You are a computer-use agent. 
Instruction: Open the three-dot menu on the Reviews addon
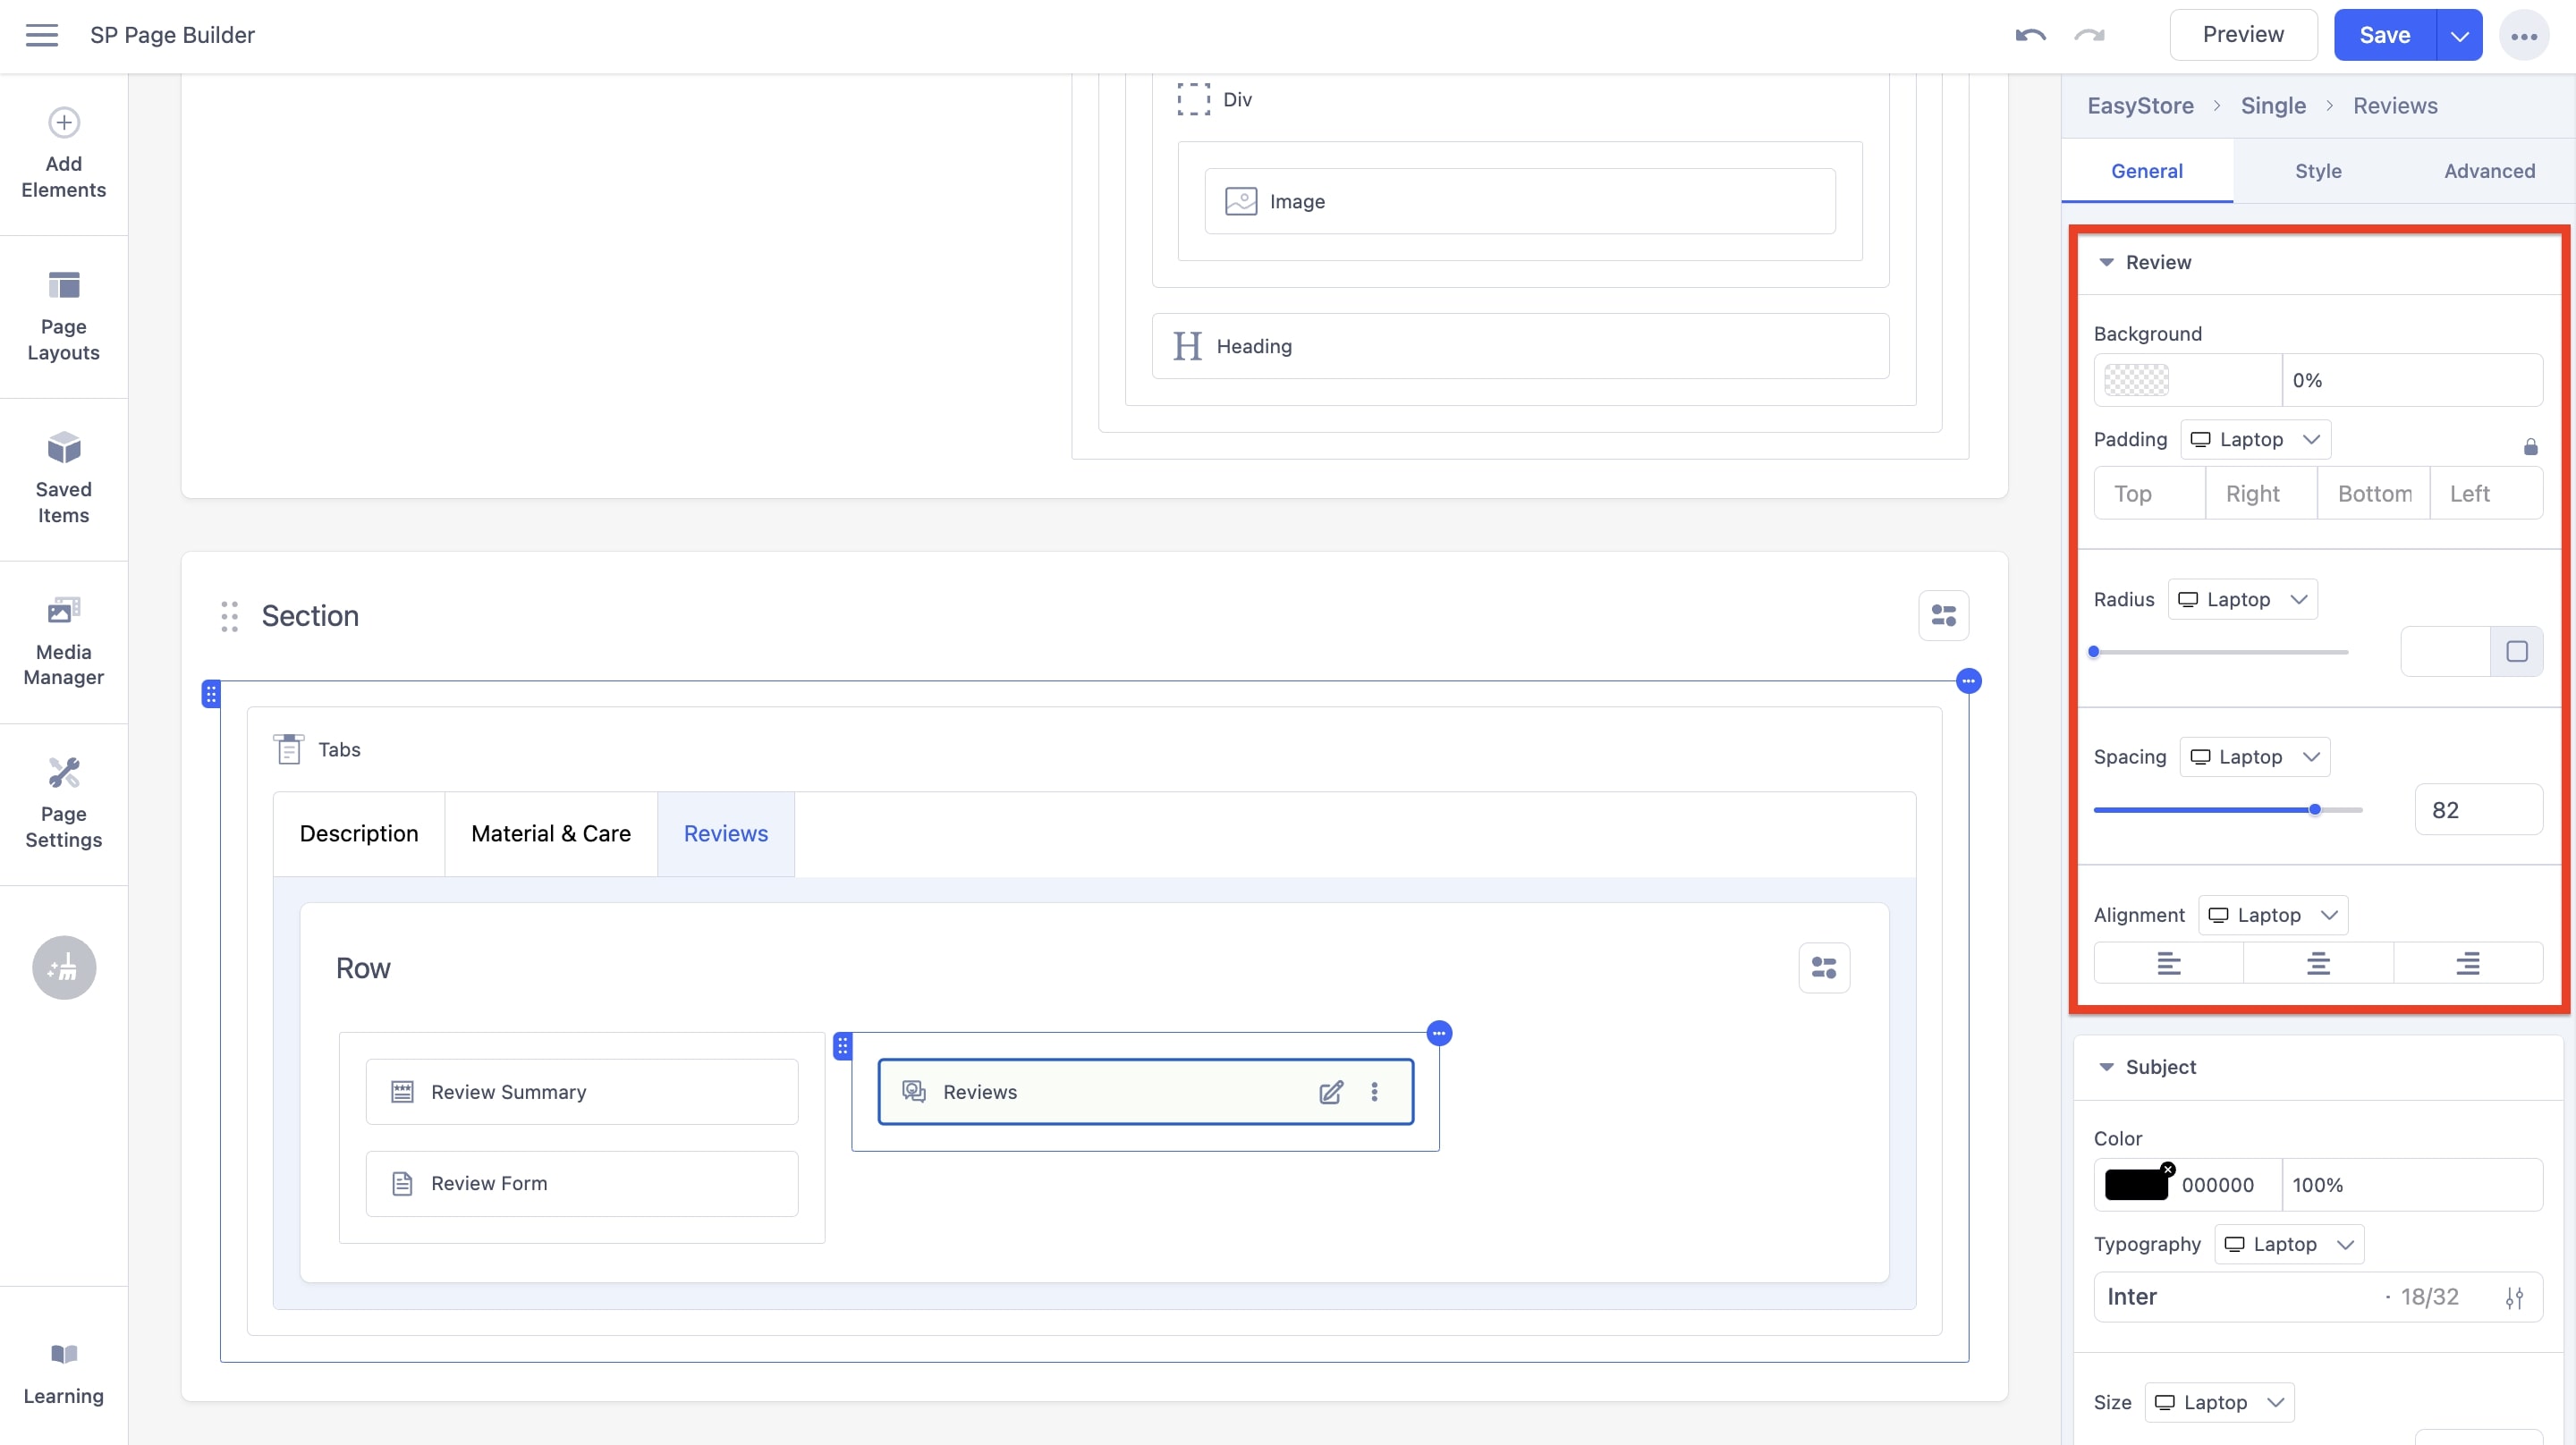click(x=1375, y=1091)
